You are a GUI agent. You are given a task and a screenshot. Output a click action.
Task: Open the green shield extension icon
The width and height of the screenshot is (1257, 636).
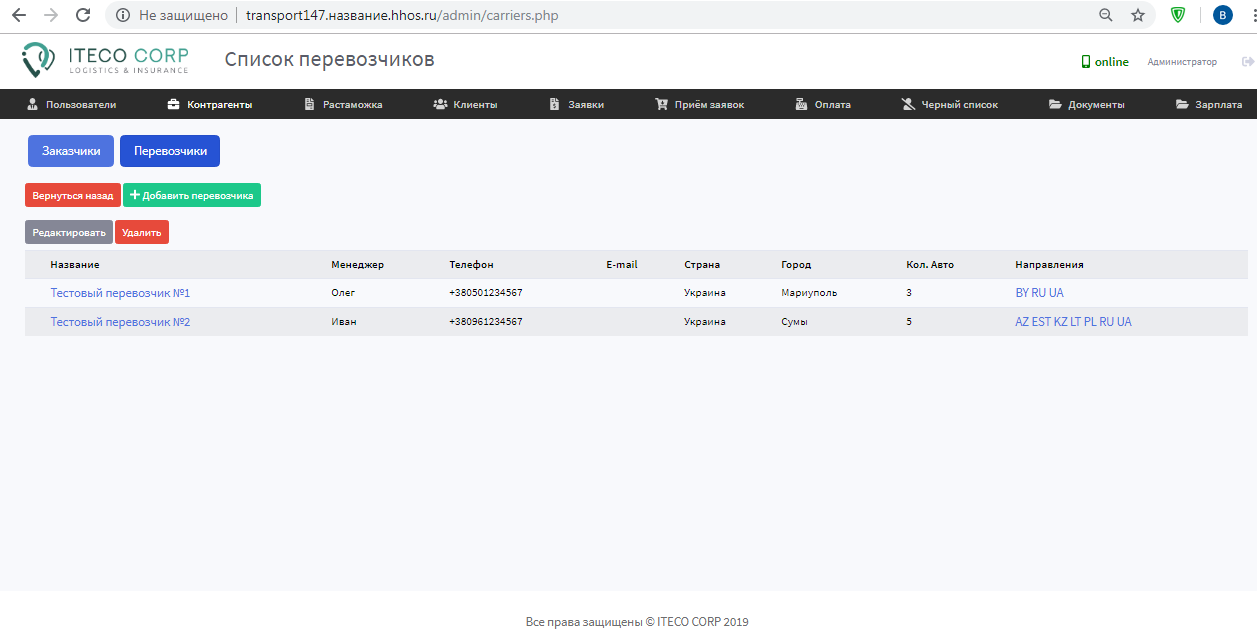[x=1179, y=15]
